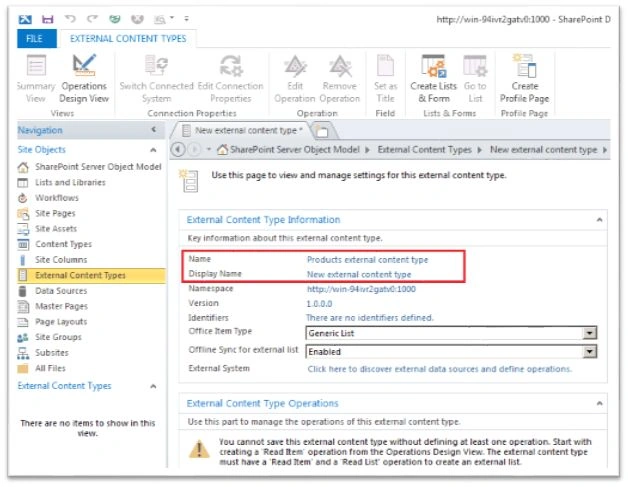Collapse the Navigation pane with the arrow
The image size is (628, 487).
[x=154, y=130]
